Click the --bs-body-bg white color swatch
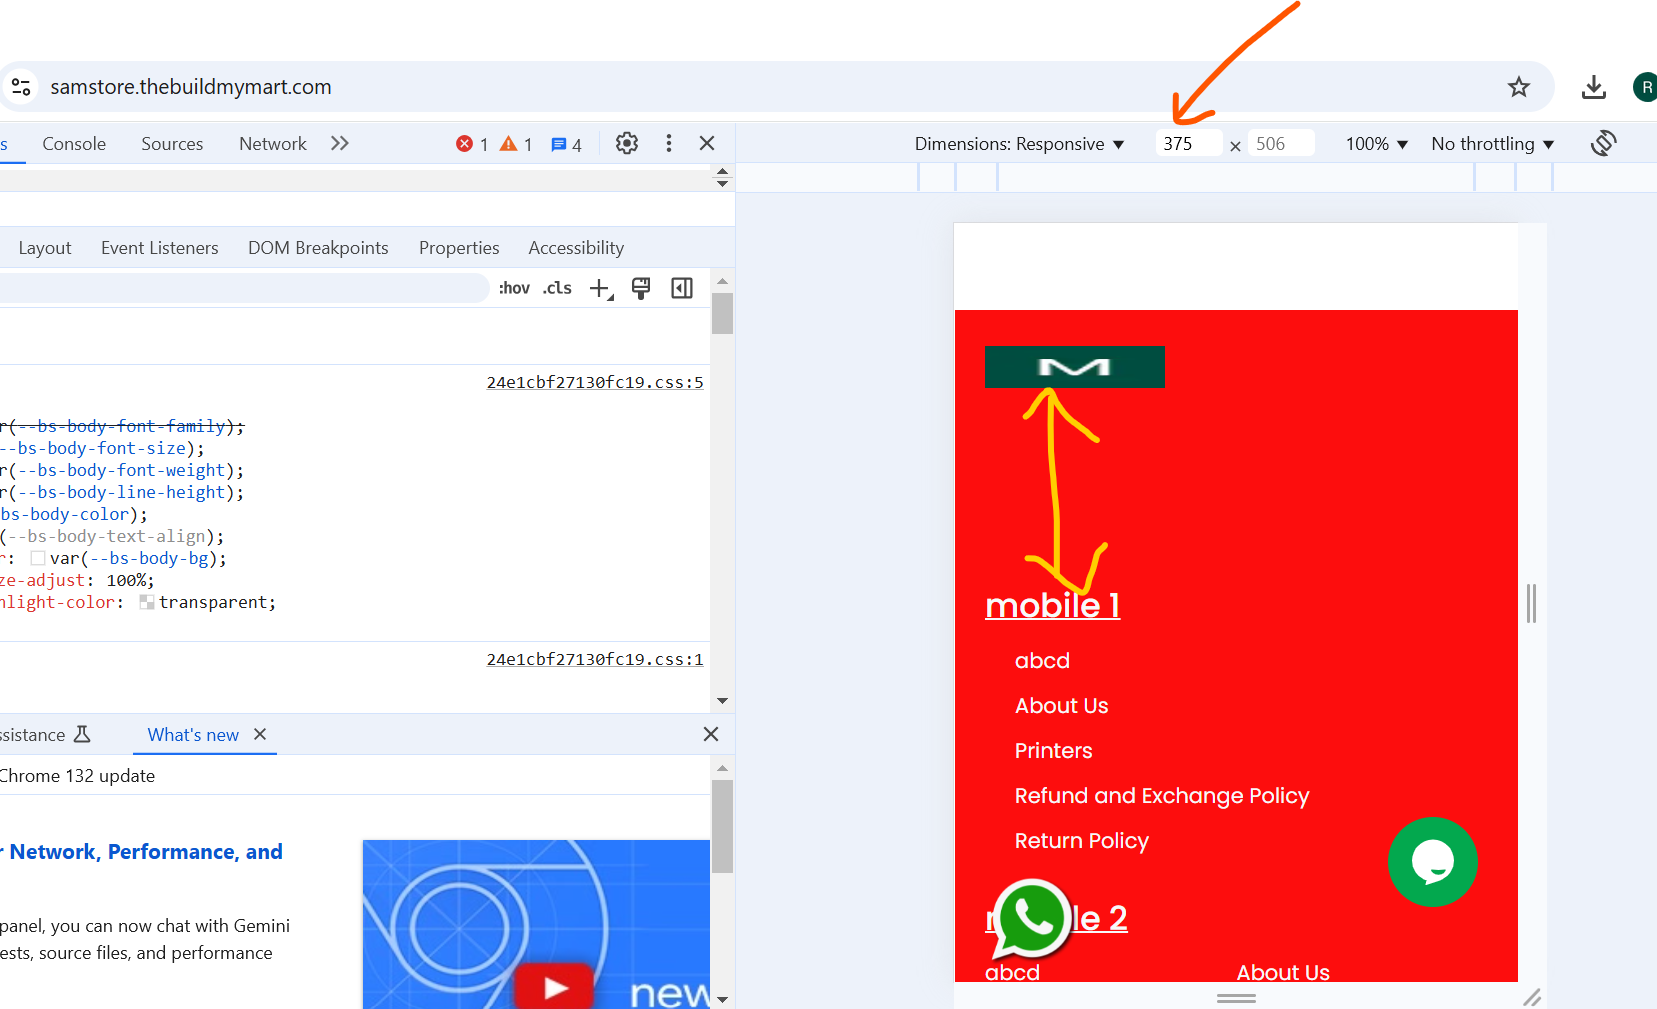Viewport: 1657px width, 1009px height. coord(38,558)
